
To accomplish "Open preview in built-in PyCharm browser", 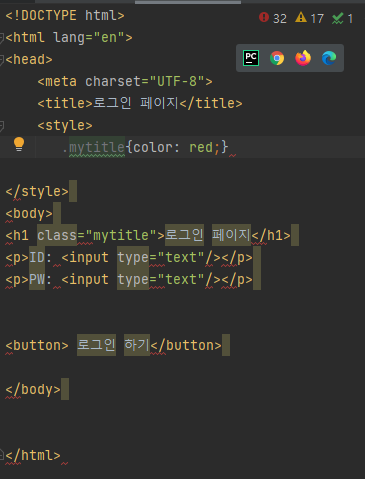I will click(251, 58).
